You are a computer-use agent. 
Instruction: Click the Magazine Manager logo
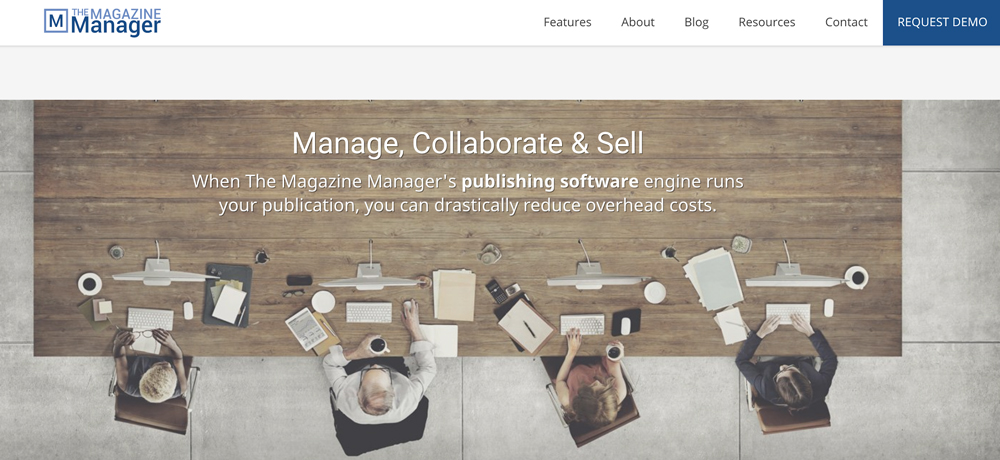[x=103, y=22]
